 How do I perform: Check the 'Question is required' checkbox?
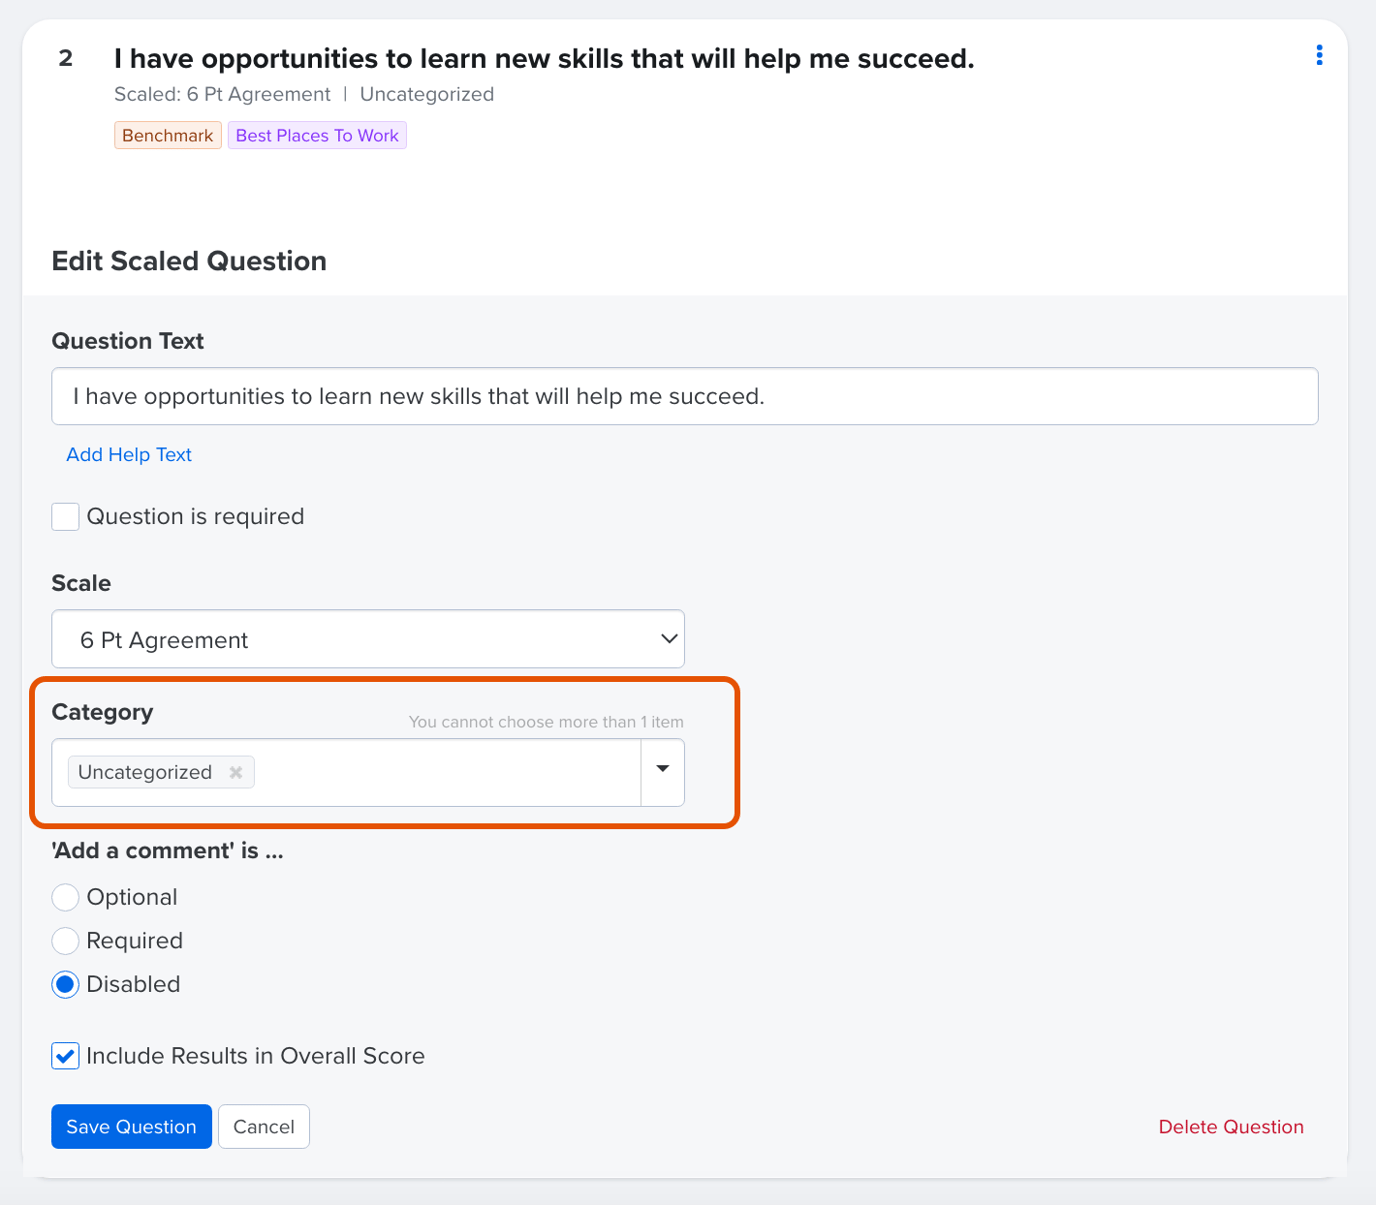[64, 516]
